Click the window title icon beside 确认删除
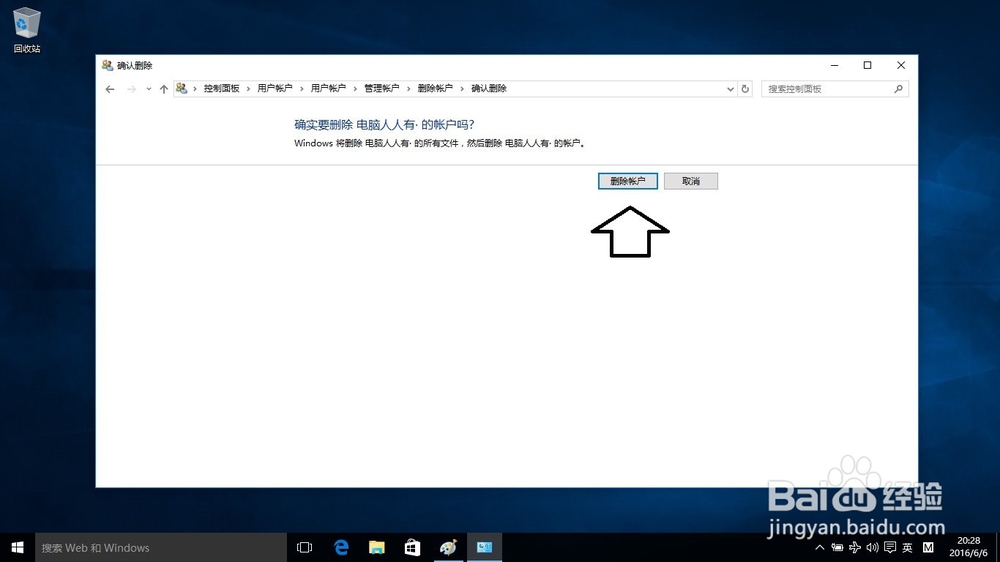 pos(107,65)
